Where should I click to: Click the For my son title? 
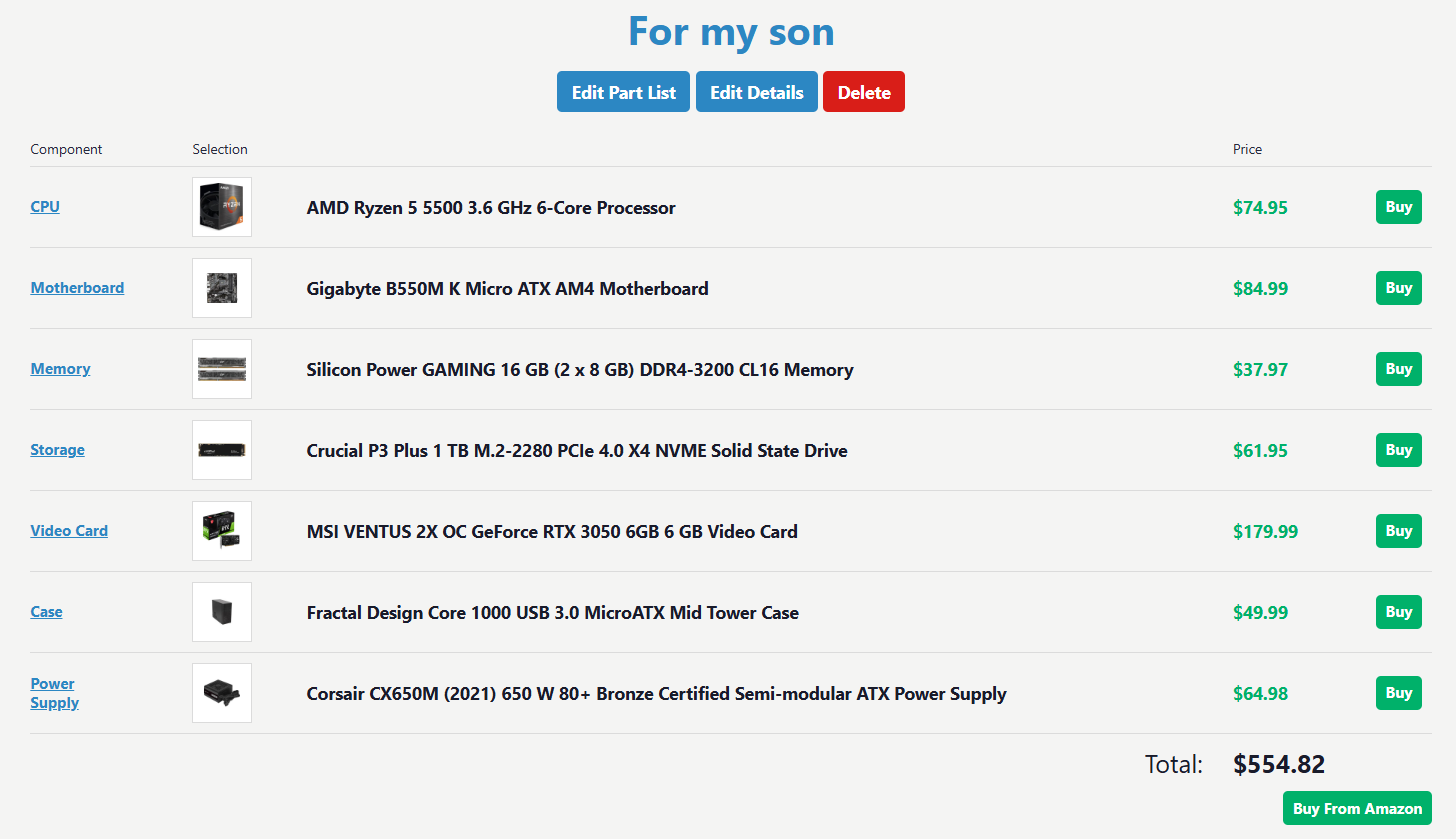[731, 31]
